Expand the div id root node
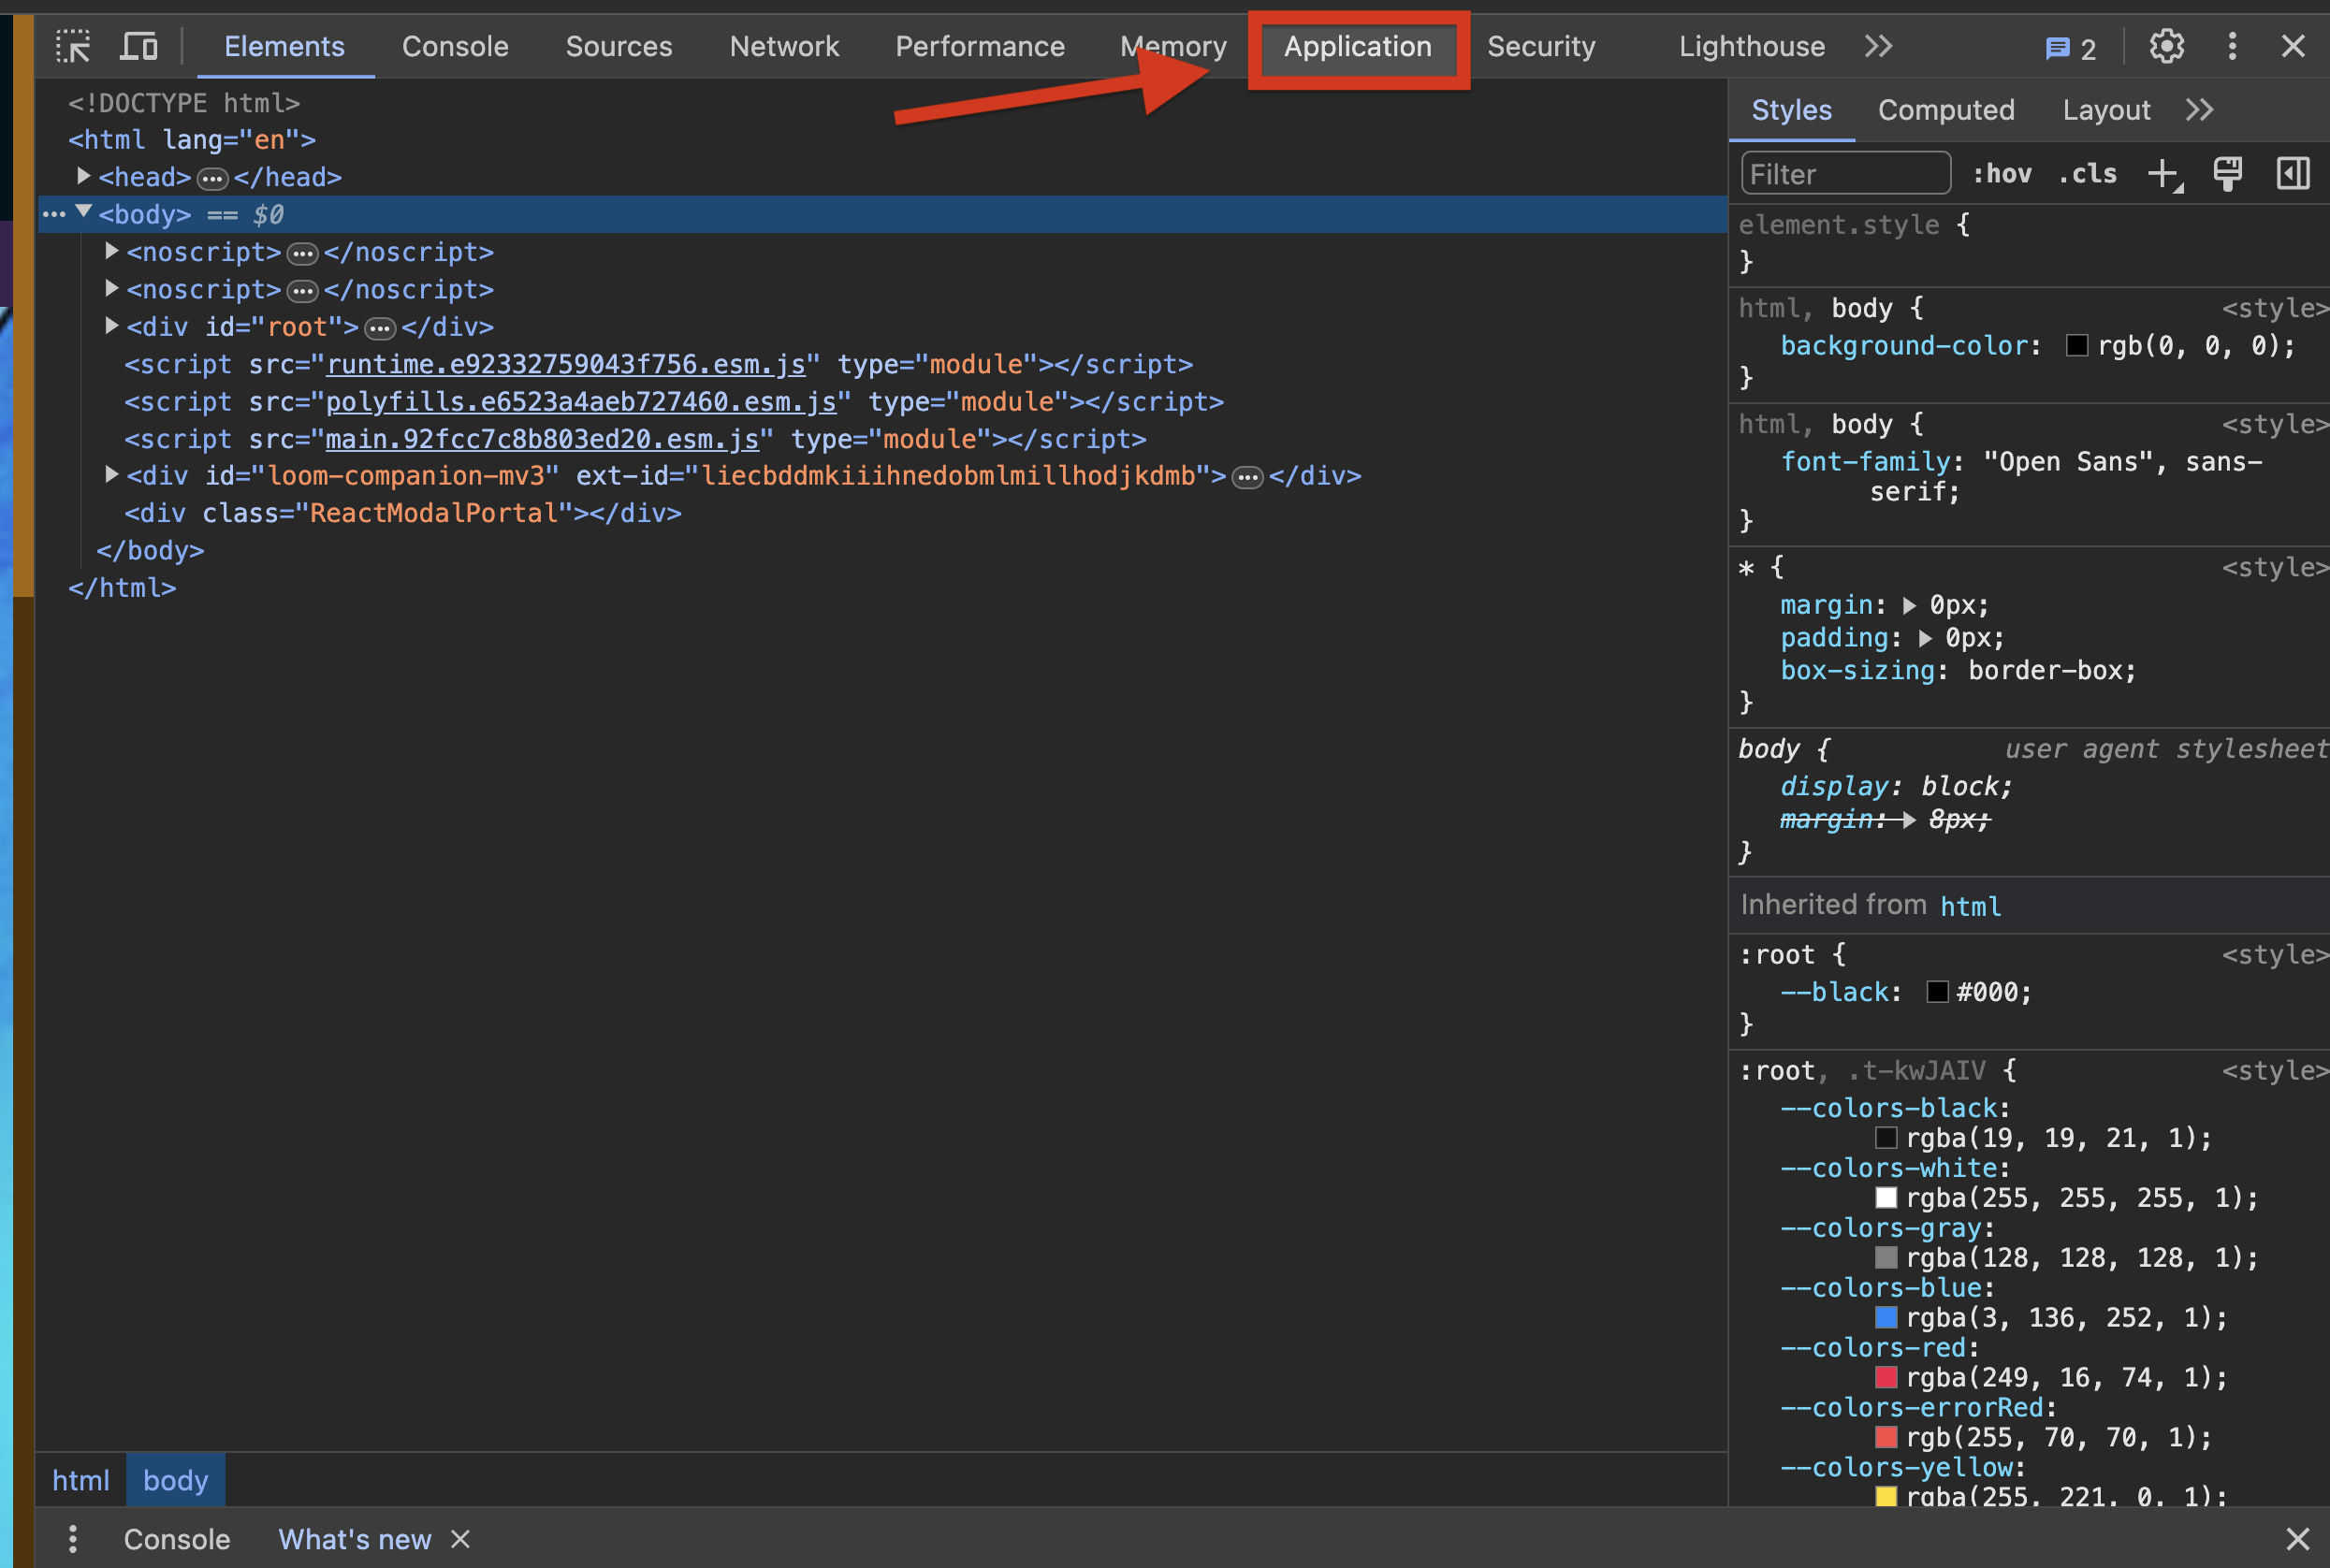 click(x=112, y=326)
